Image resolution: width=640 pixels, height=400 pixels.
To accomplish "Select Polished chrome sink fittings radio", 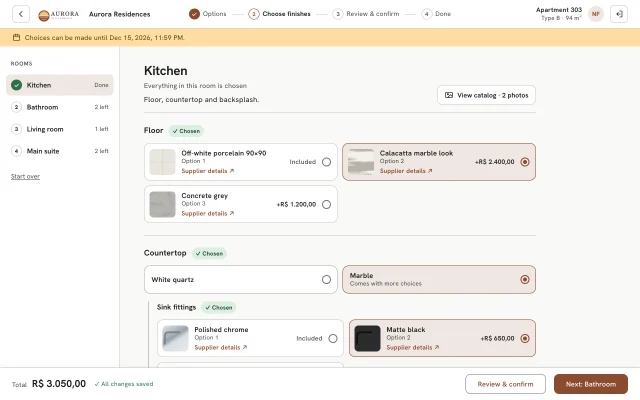I will coord(333,338).
